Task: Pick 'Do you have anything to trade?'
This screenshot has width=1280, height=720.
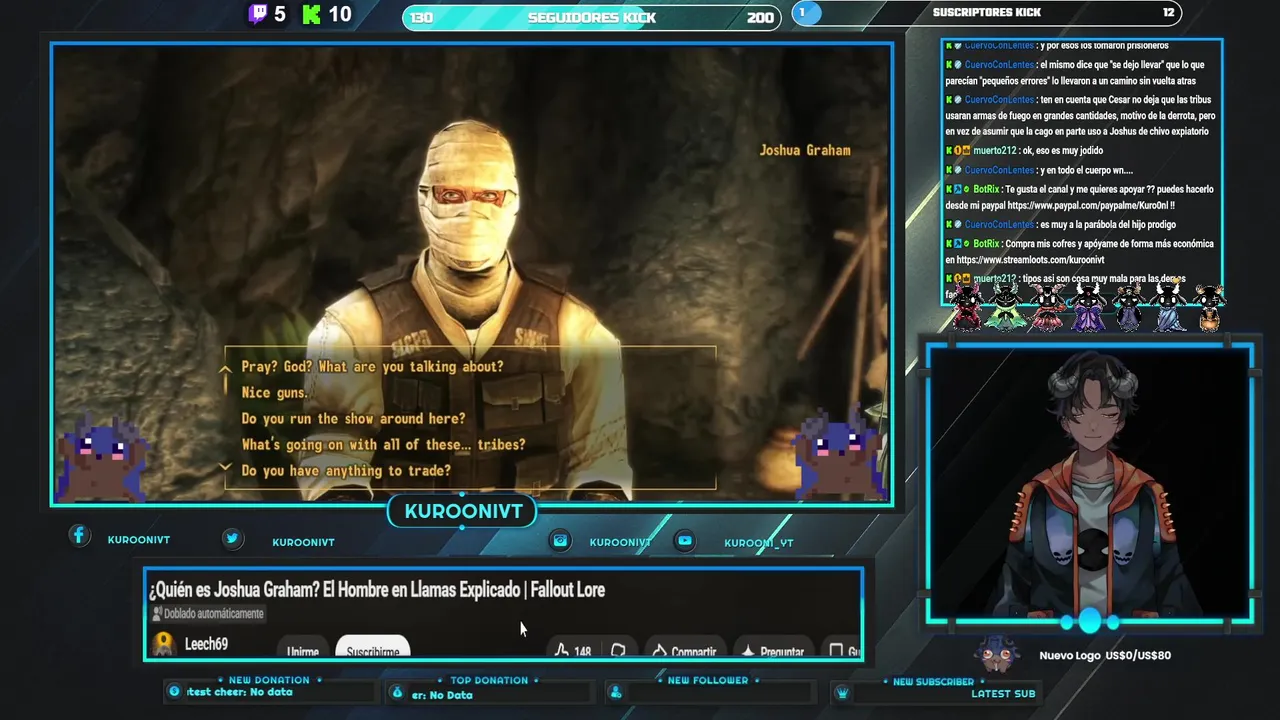Action: [x=346, y=471]
